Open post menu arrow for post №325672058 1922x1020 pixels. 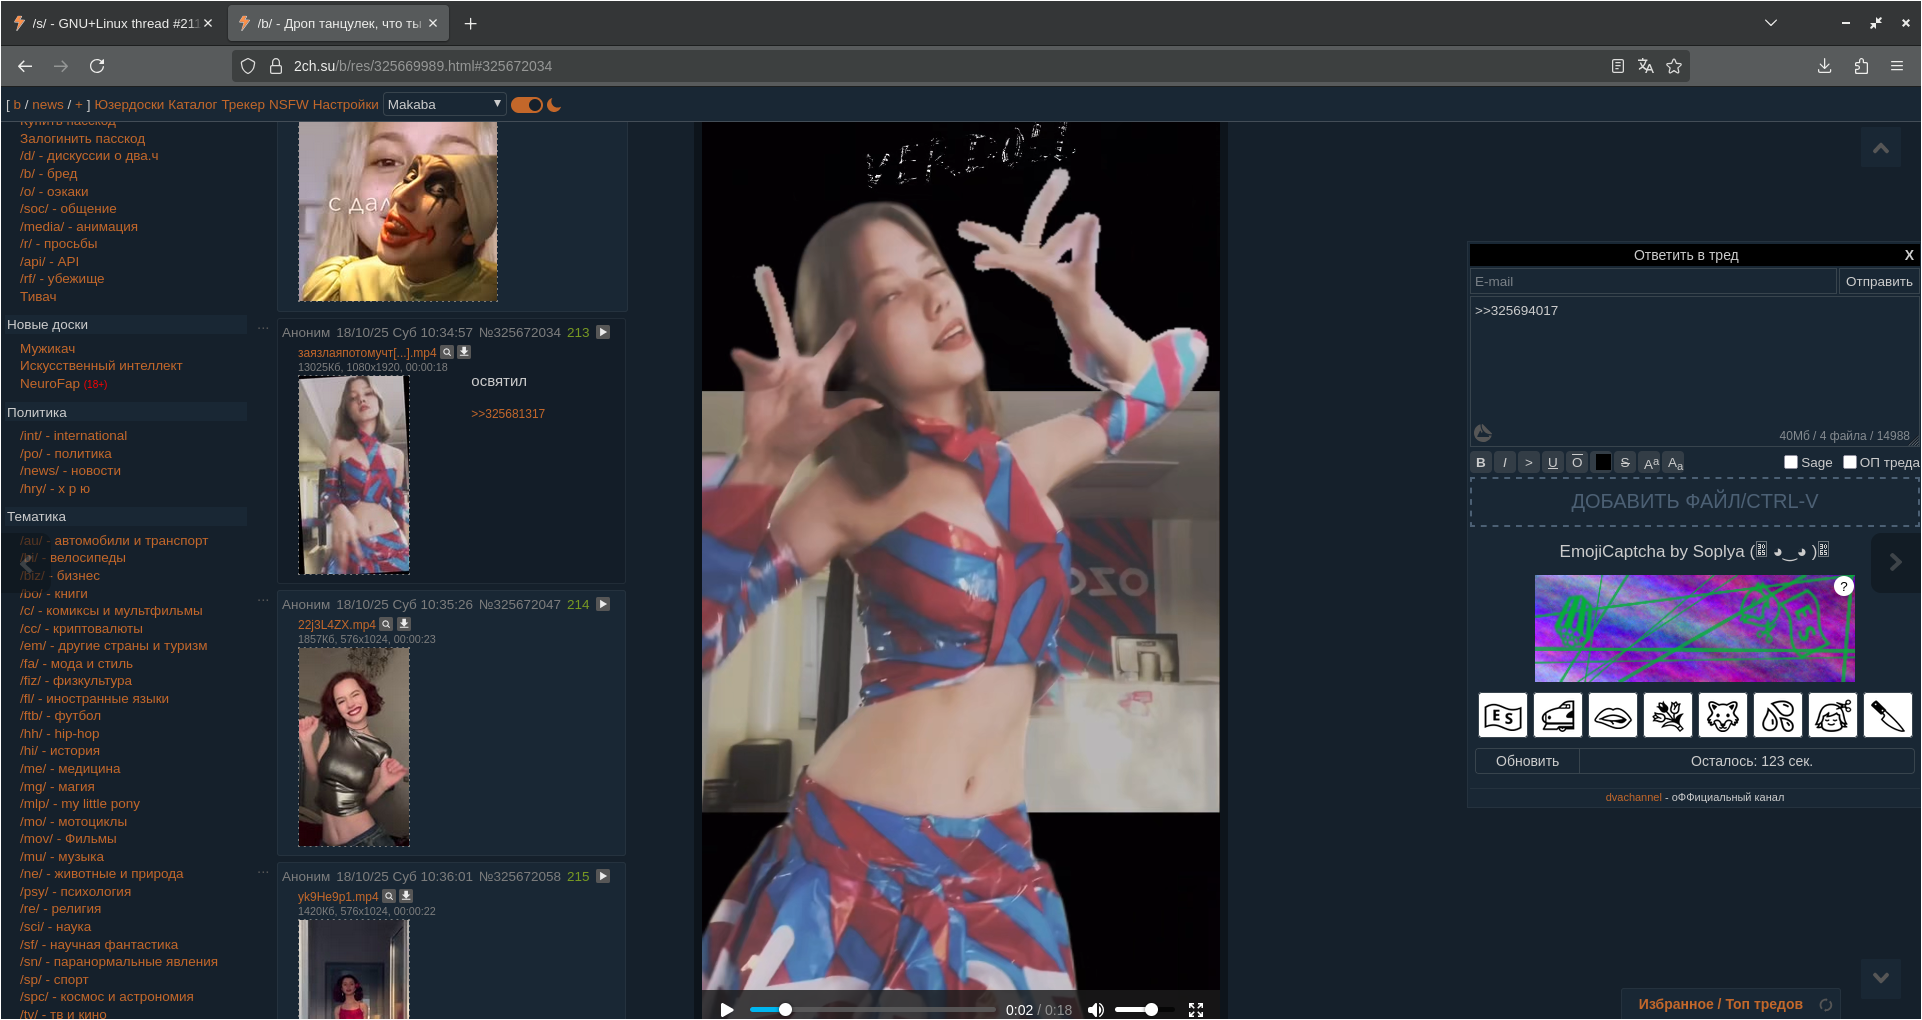603,876
